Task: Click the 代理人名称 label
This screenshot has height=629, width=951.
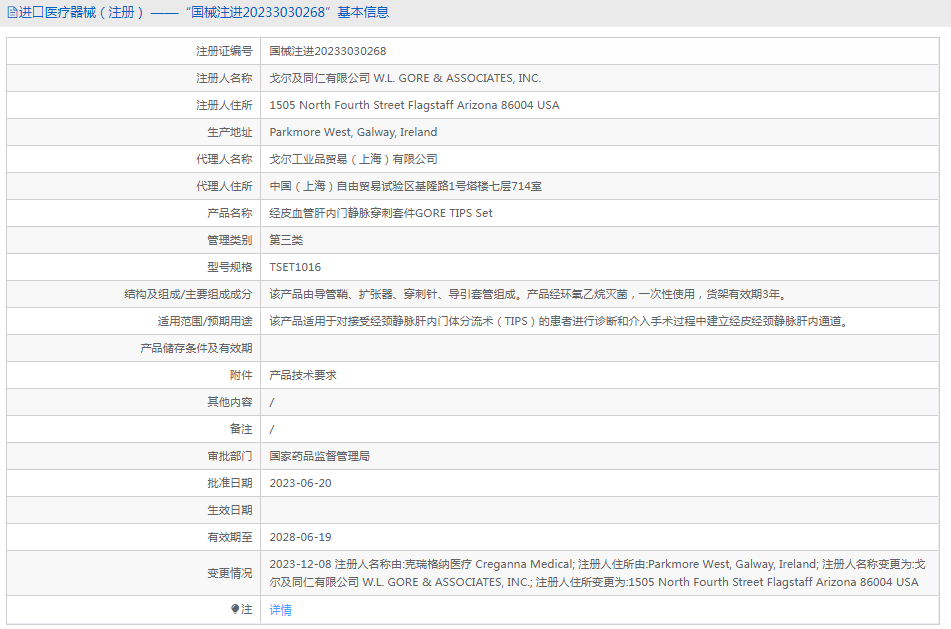Action: (224, 159)
